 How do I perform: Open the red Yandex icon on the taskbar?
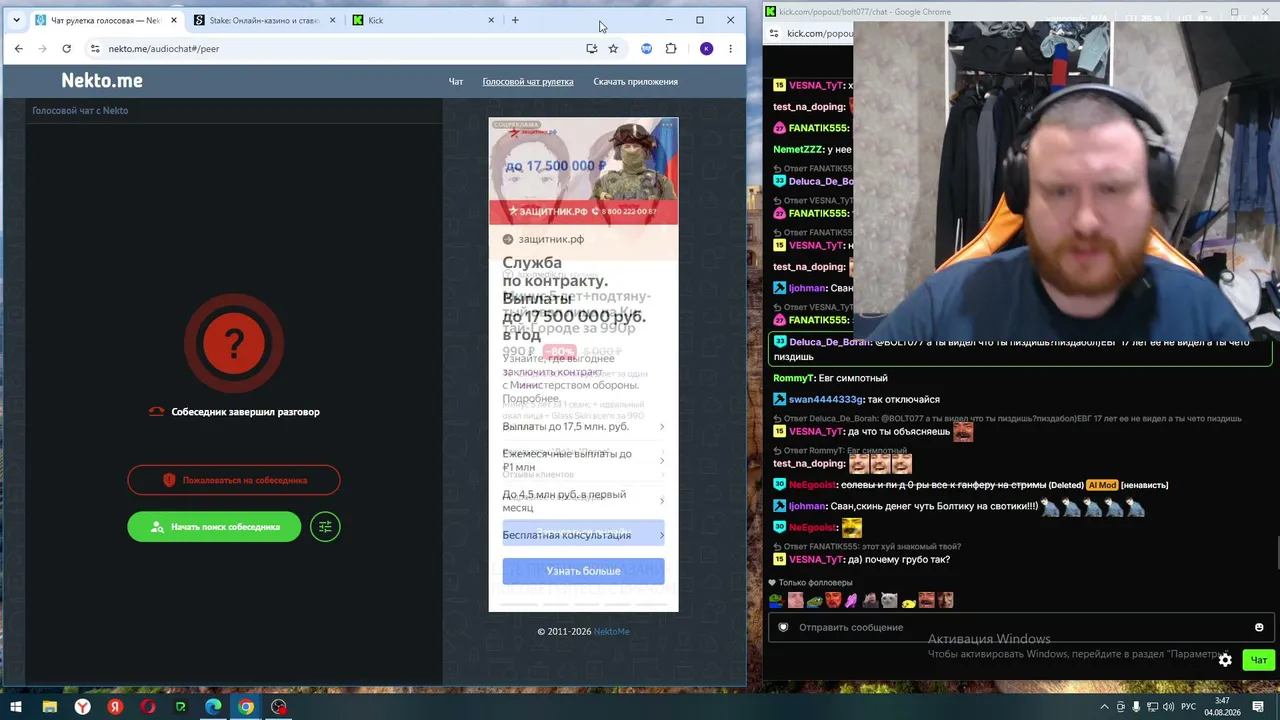116,707
